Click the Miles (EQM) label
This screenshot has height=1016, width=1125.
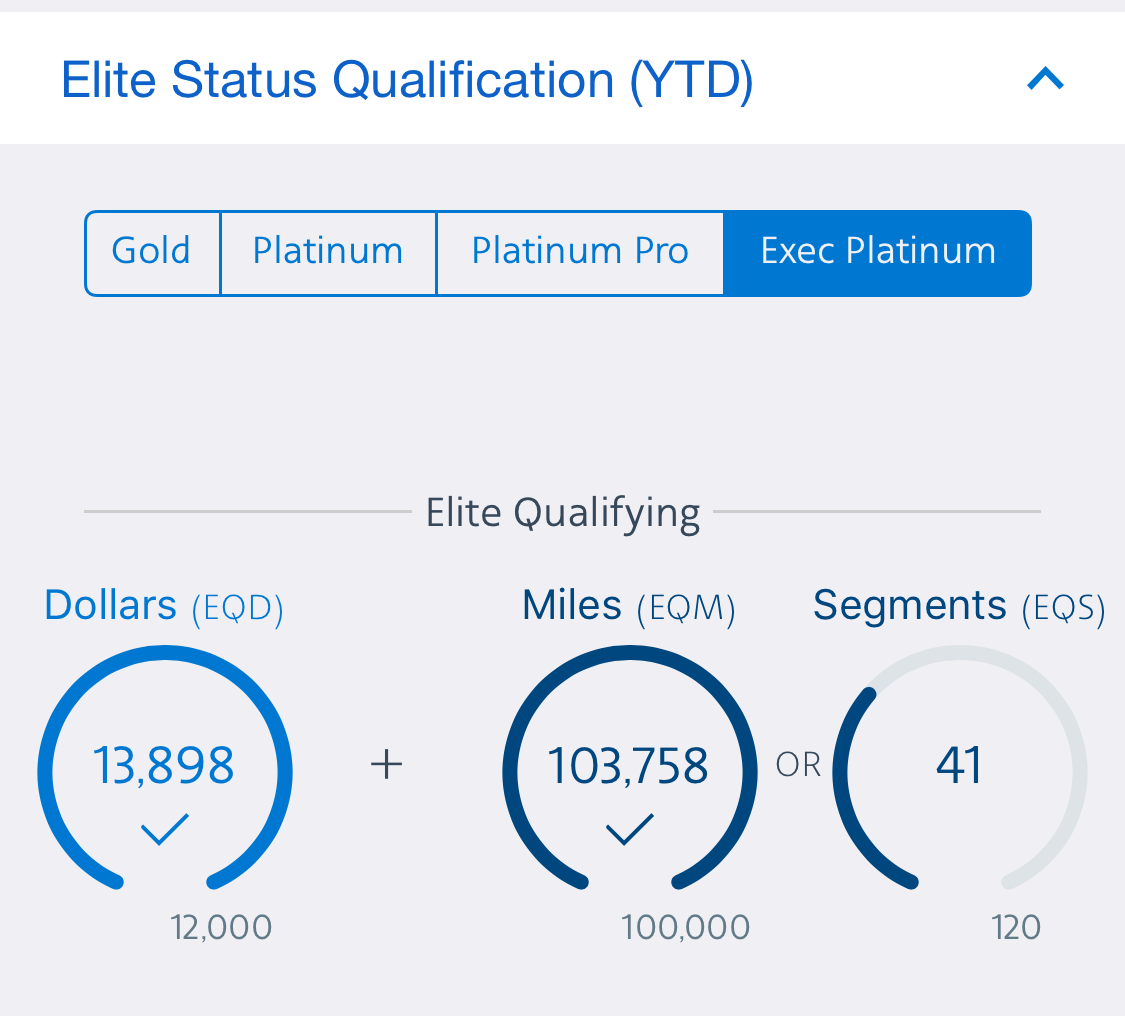click(x=628, y=606)
